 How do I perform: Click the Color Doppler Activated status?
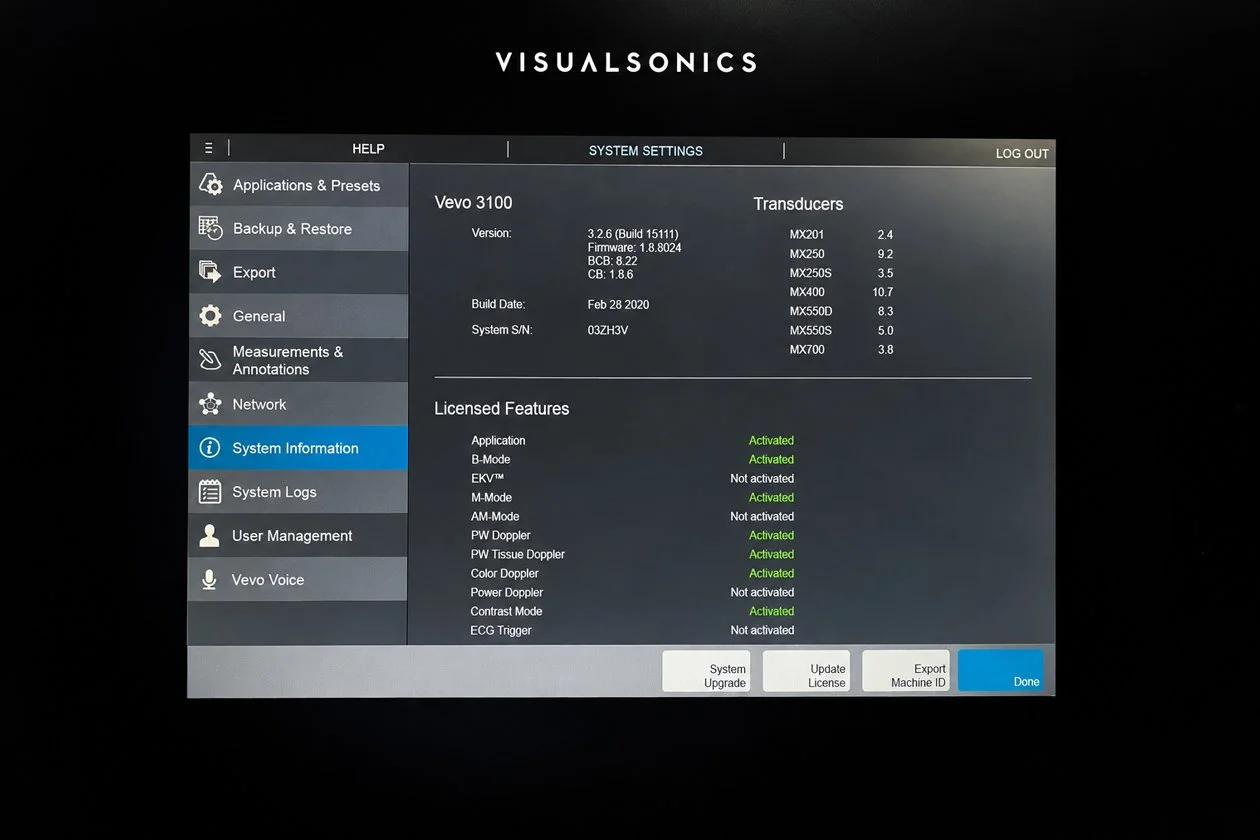click(x=771, y=574)
